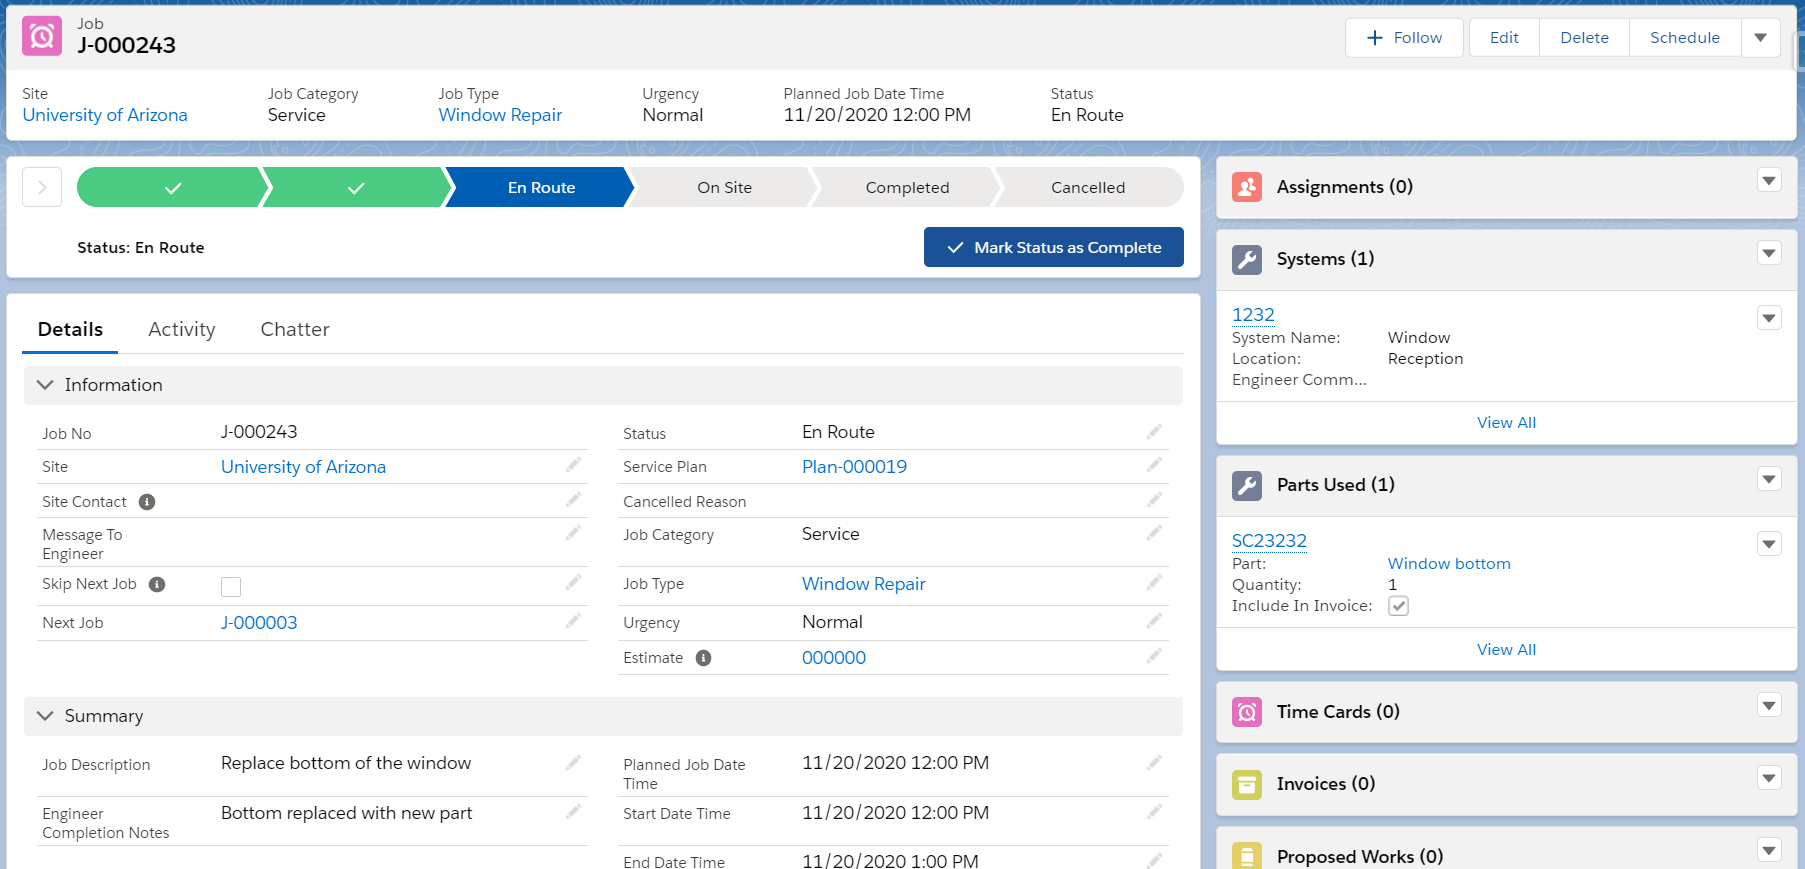This screenshot has width=1805, height=869.
Task: Click the edit pencil next to Service Plan
Action: [1154, 465]
